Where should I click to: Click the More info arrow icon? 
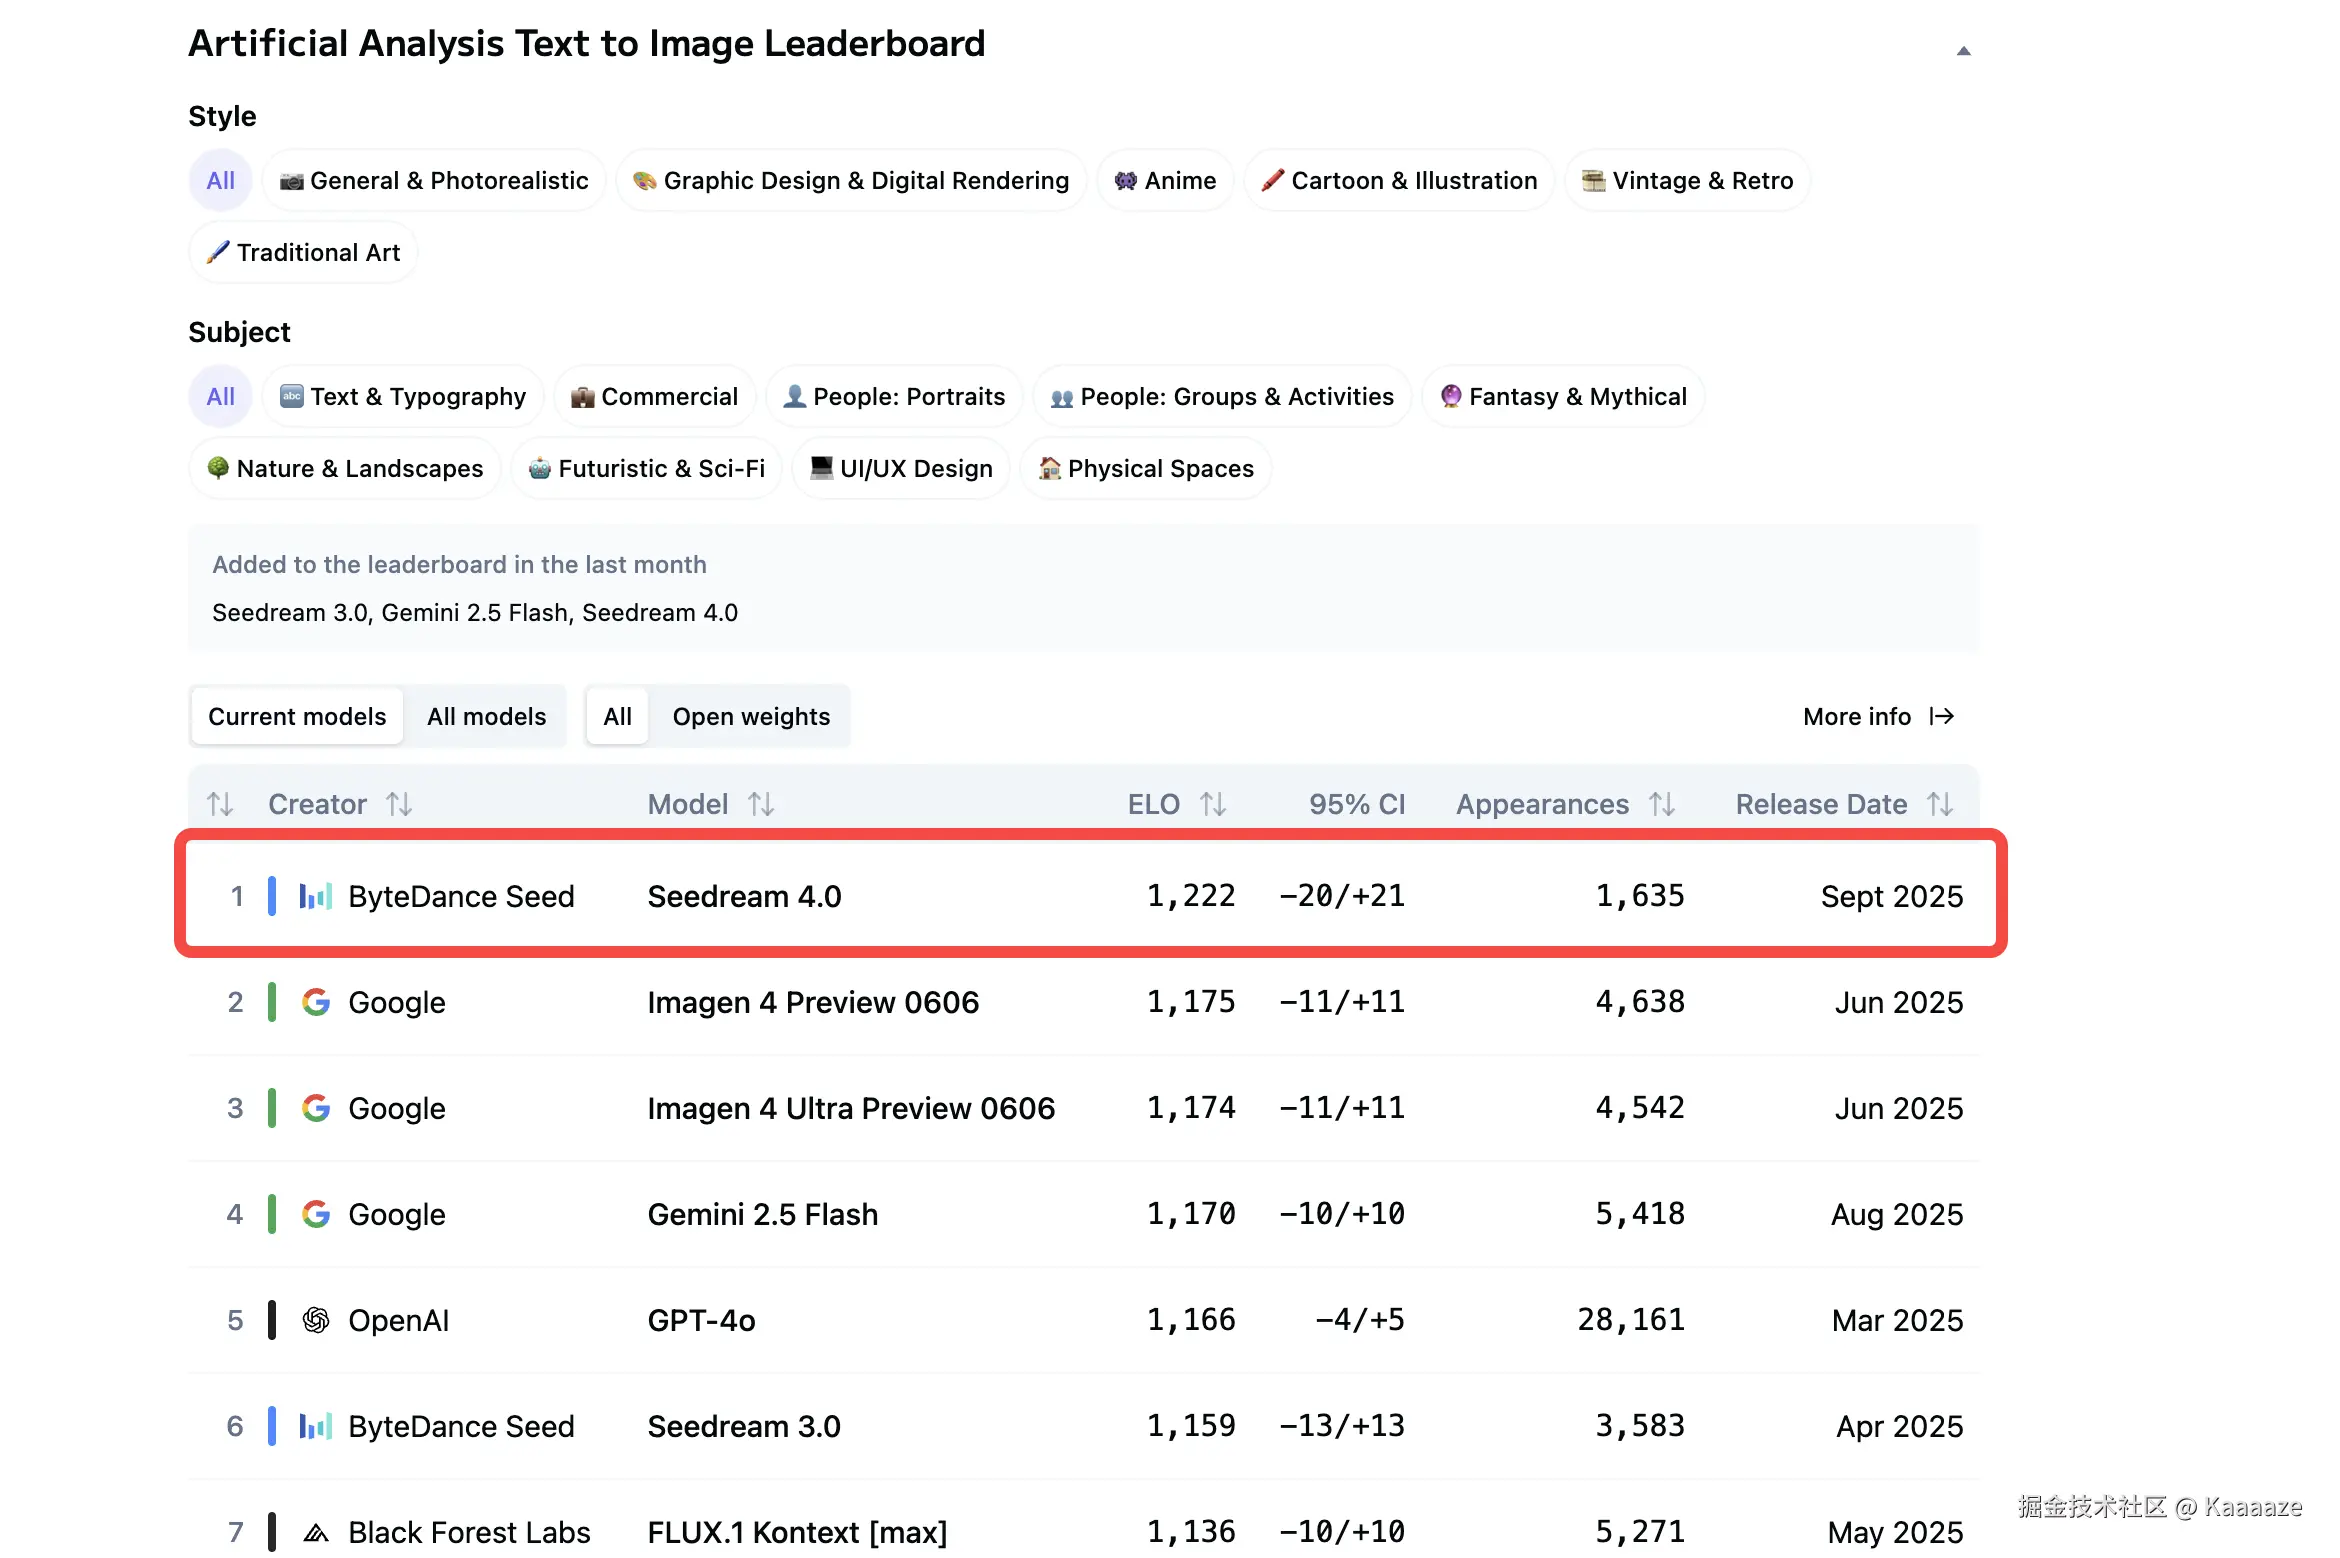pos(1942,716)
